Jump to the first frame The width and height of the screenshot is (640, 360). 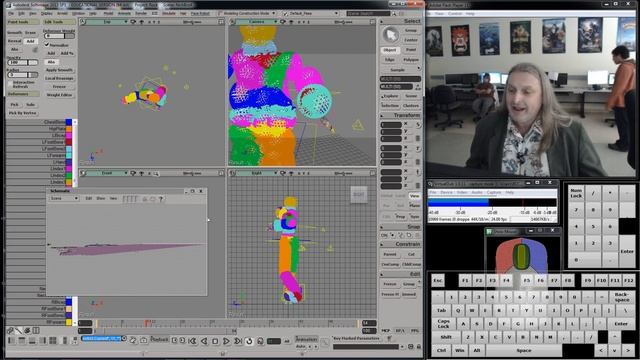192,341
